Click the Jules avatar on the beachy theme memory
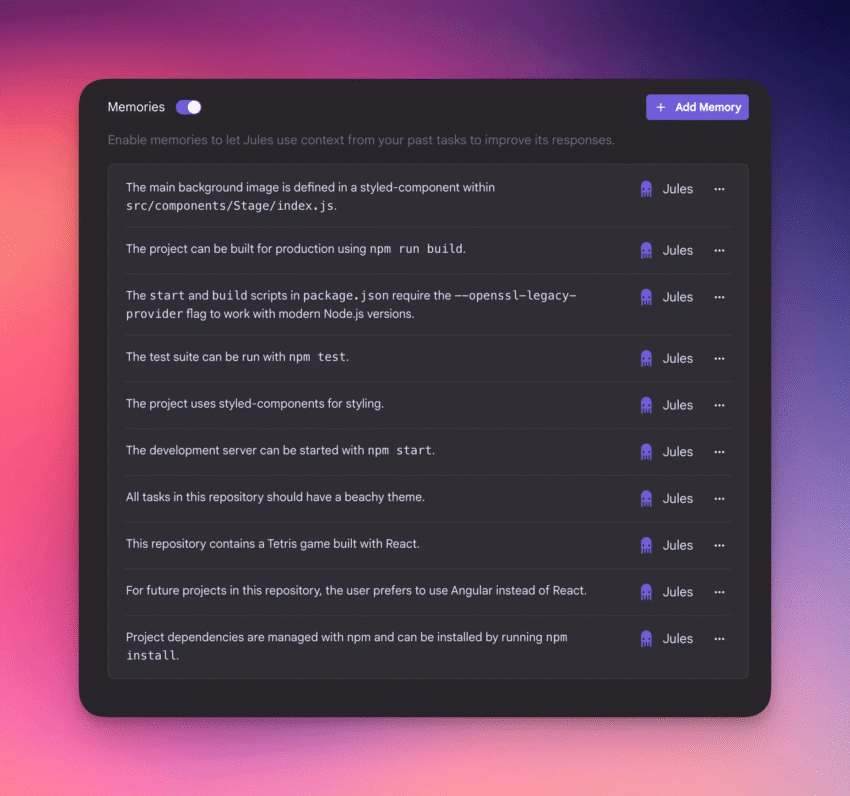Viewport: 850px width, 796px height. (x=646, y=498)
